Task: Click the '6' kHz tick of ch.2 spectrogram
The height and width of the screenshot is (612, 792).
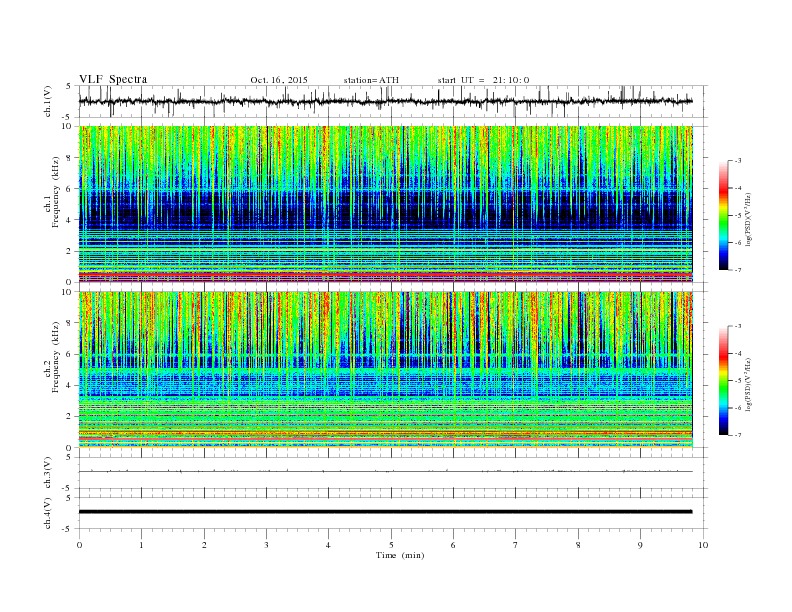Action: tap(69, 354)
